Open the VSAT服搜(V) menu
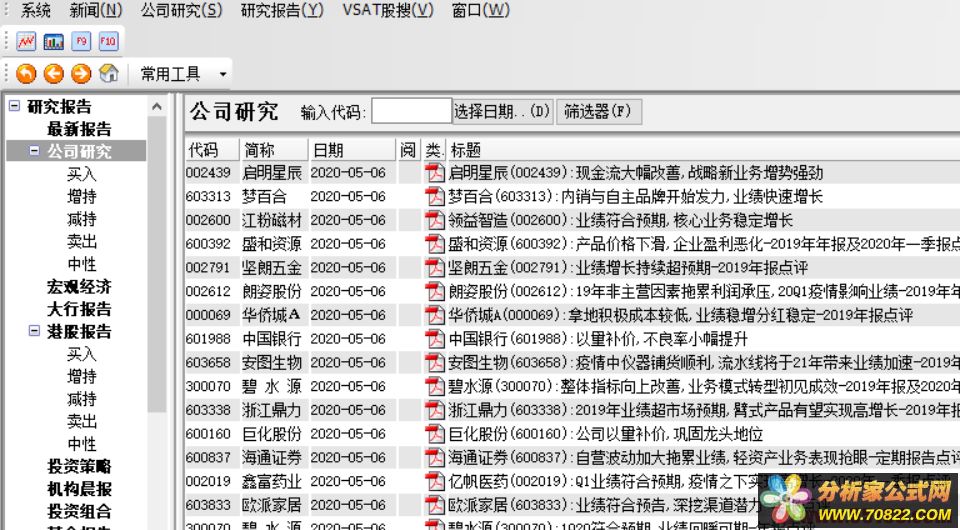This screenshot has width=960, height=530. 388,10
